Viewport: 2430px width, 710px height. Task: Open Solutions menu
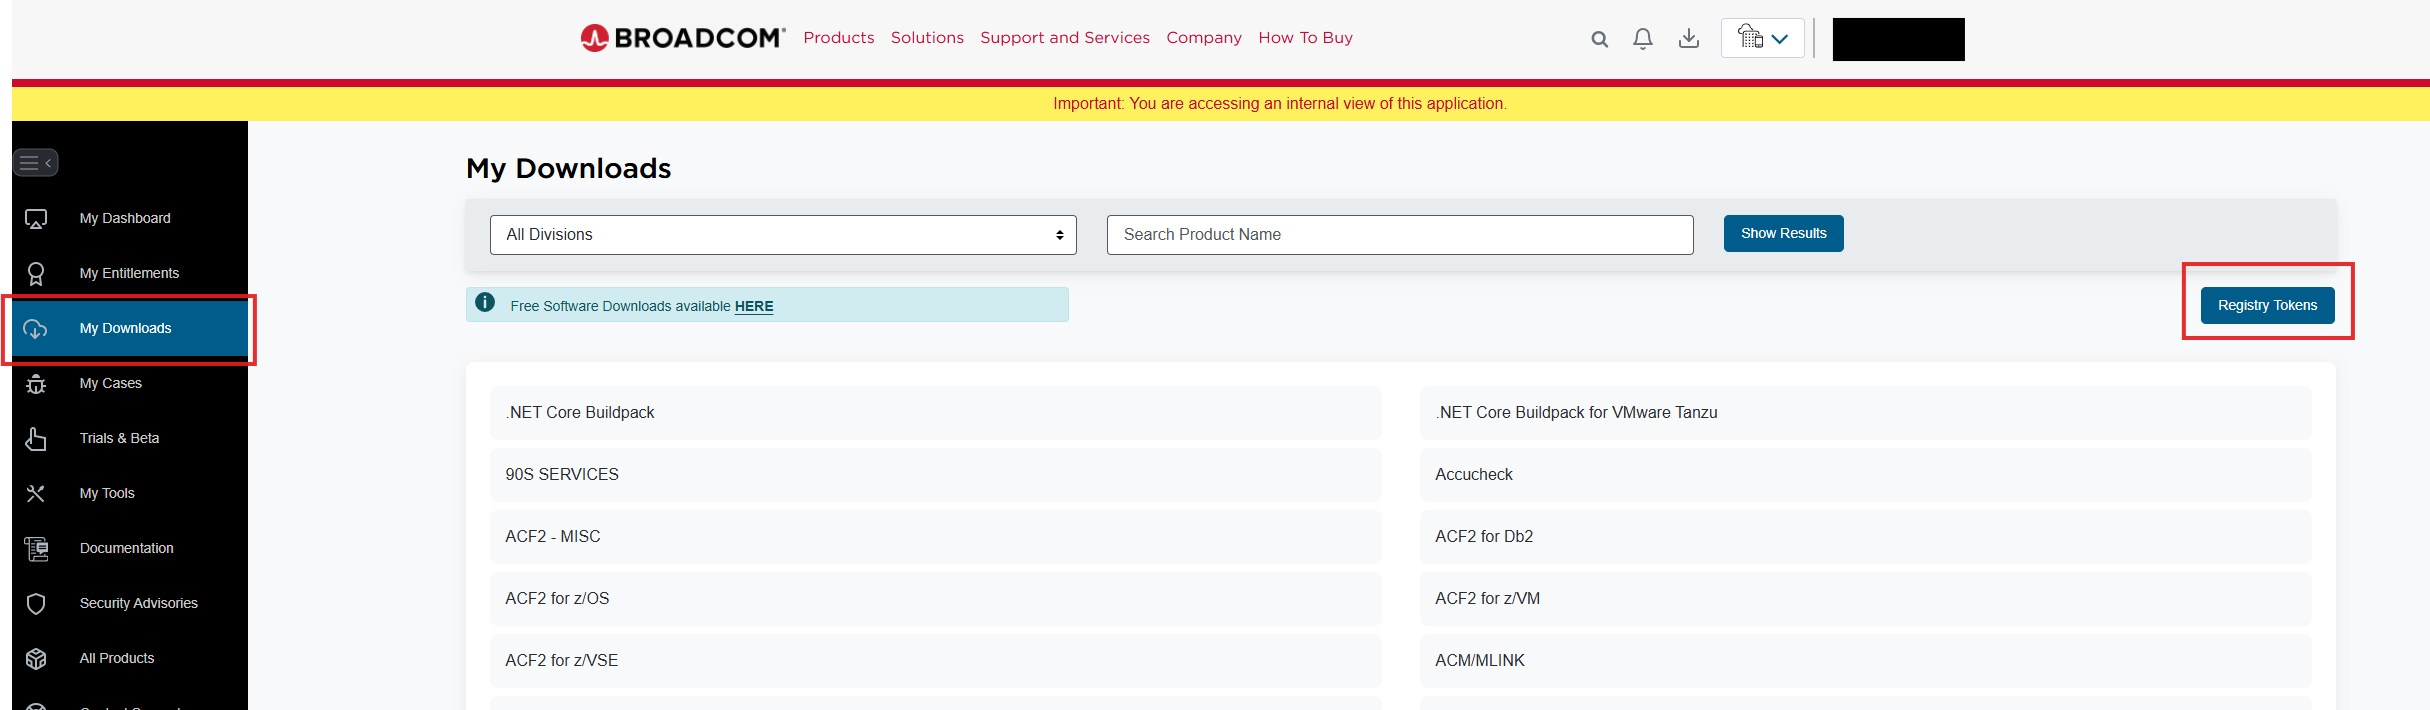tap(927, 38)
